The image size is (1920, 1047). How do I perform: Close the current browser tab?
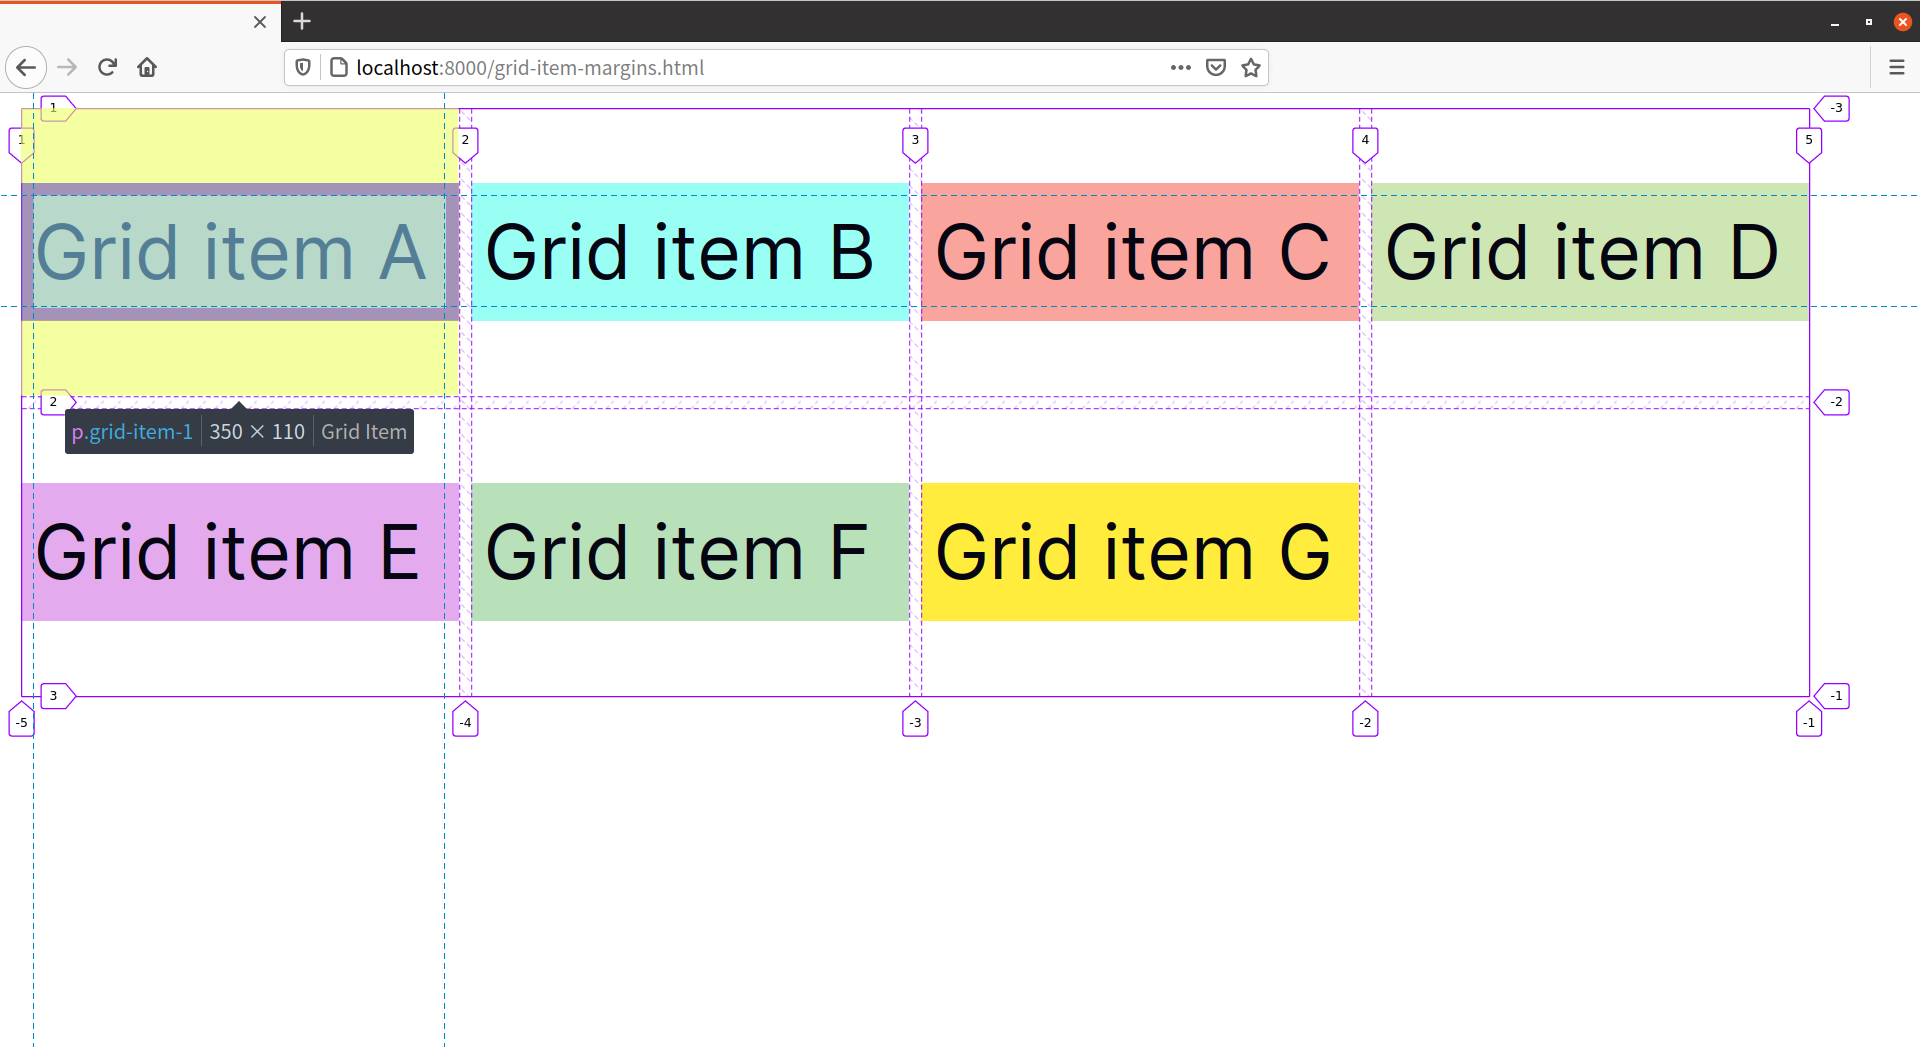(259, 21)
